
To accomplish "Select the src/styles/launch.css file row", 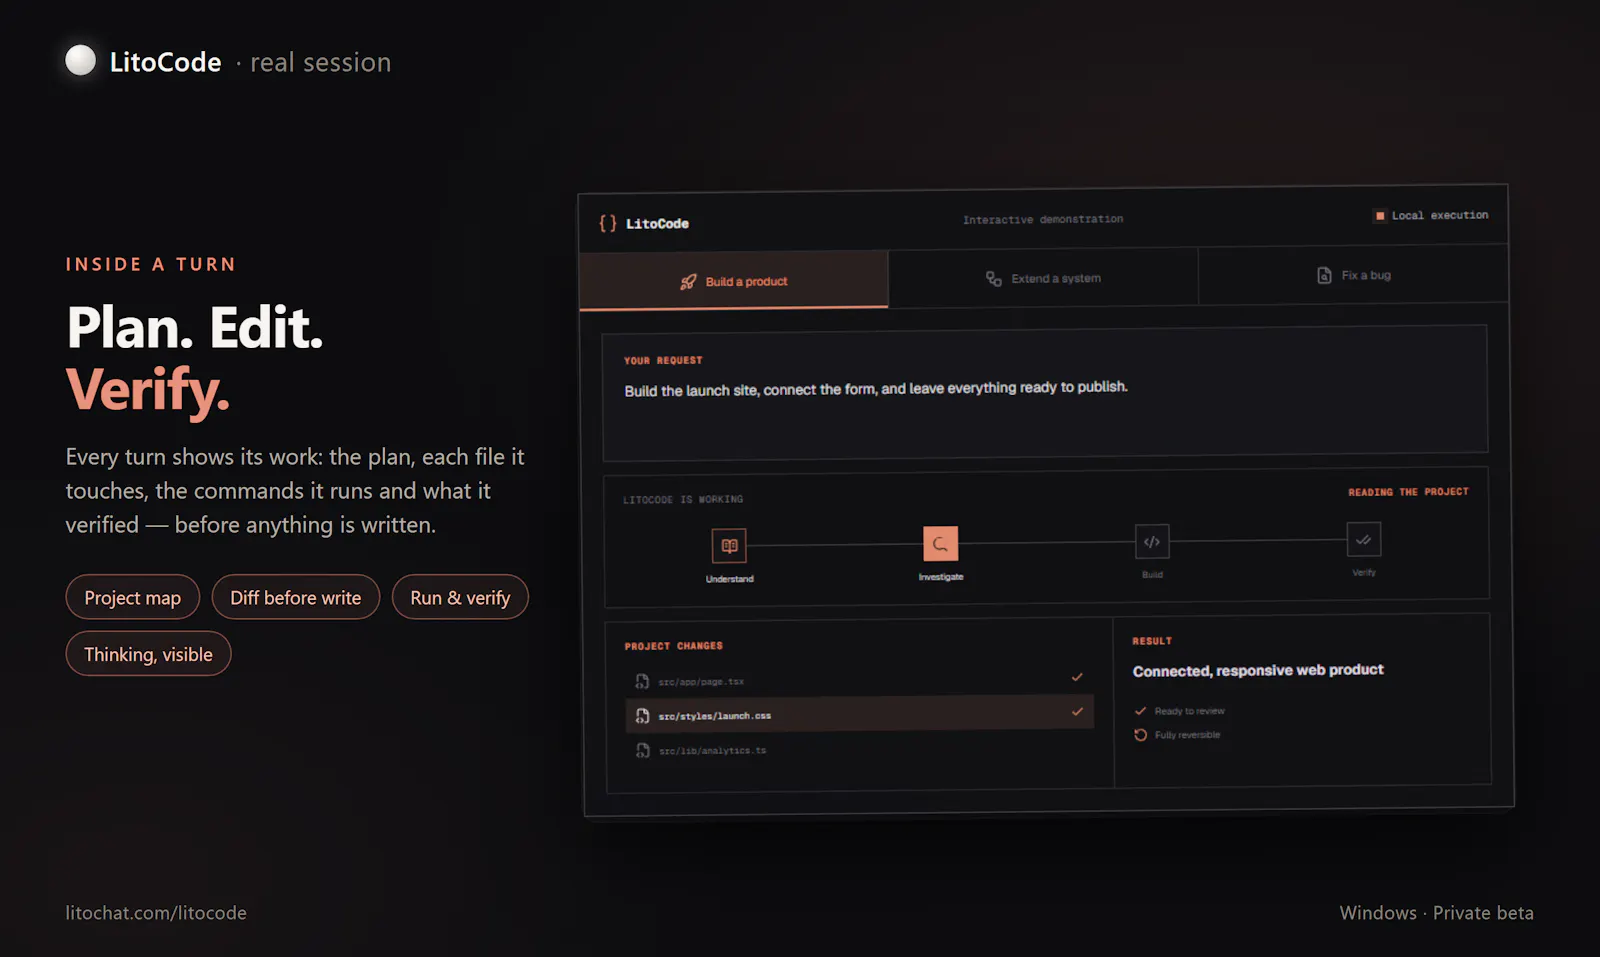I will 860,714.
